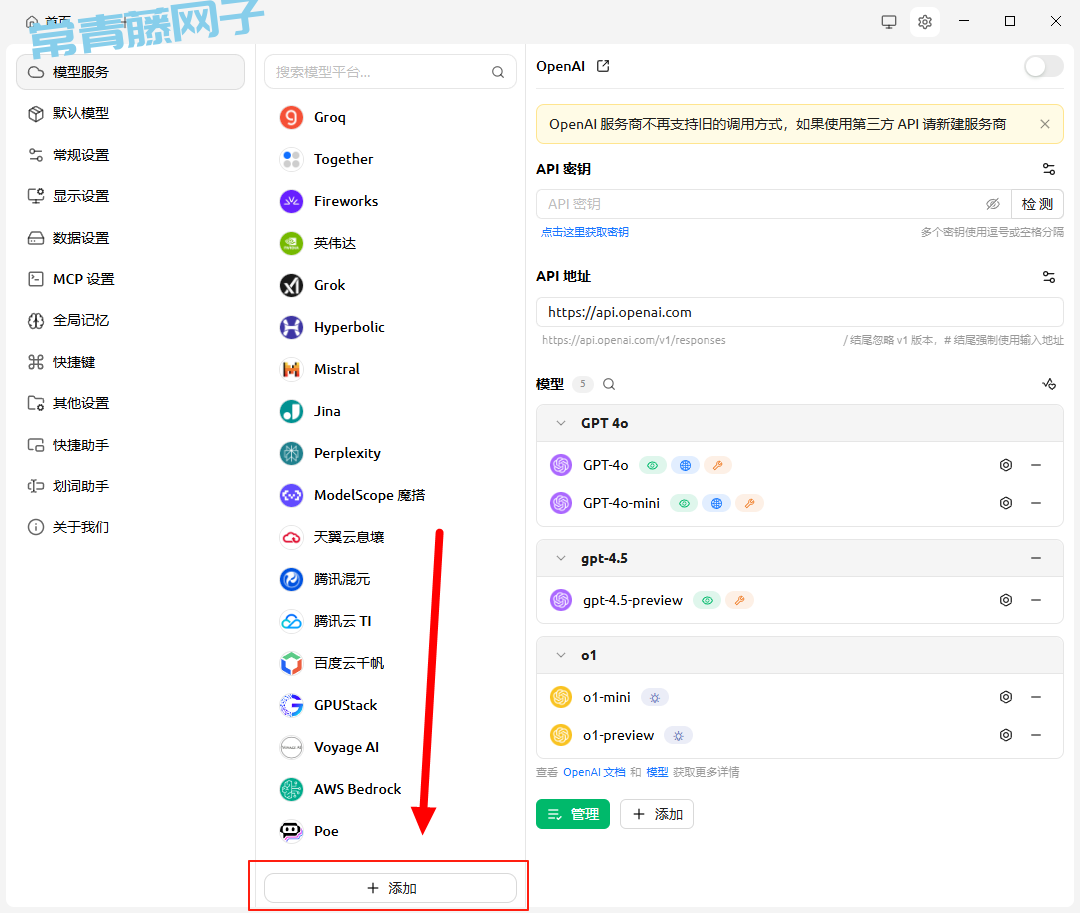Enable the OpenAI provider switch
The width and height of the screenshot is (1080, 913).
(1043, 67)
